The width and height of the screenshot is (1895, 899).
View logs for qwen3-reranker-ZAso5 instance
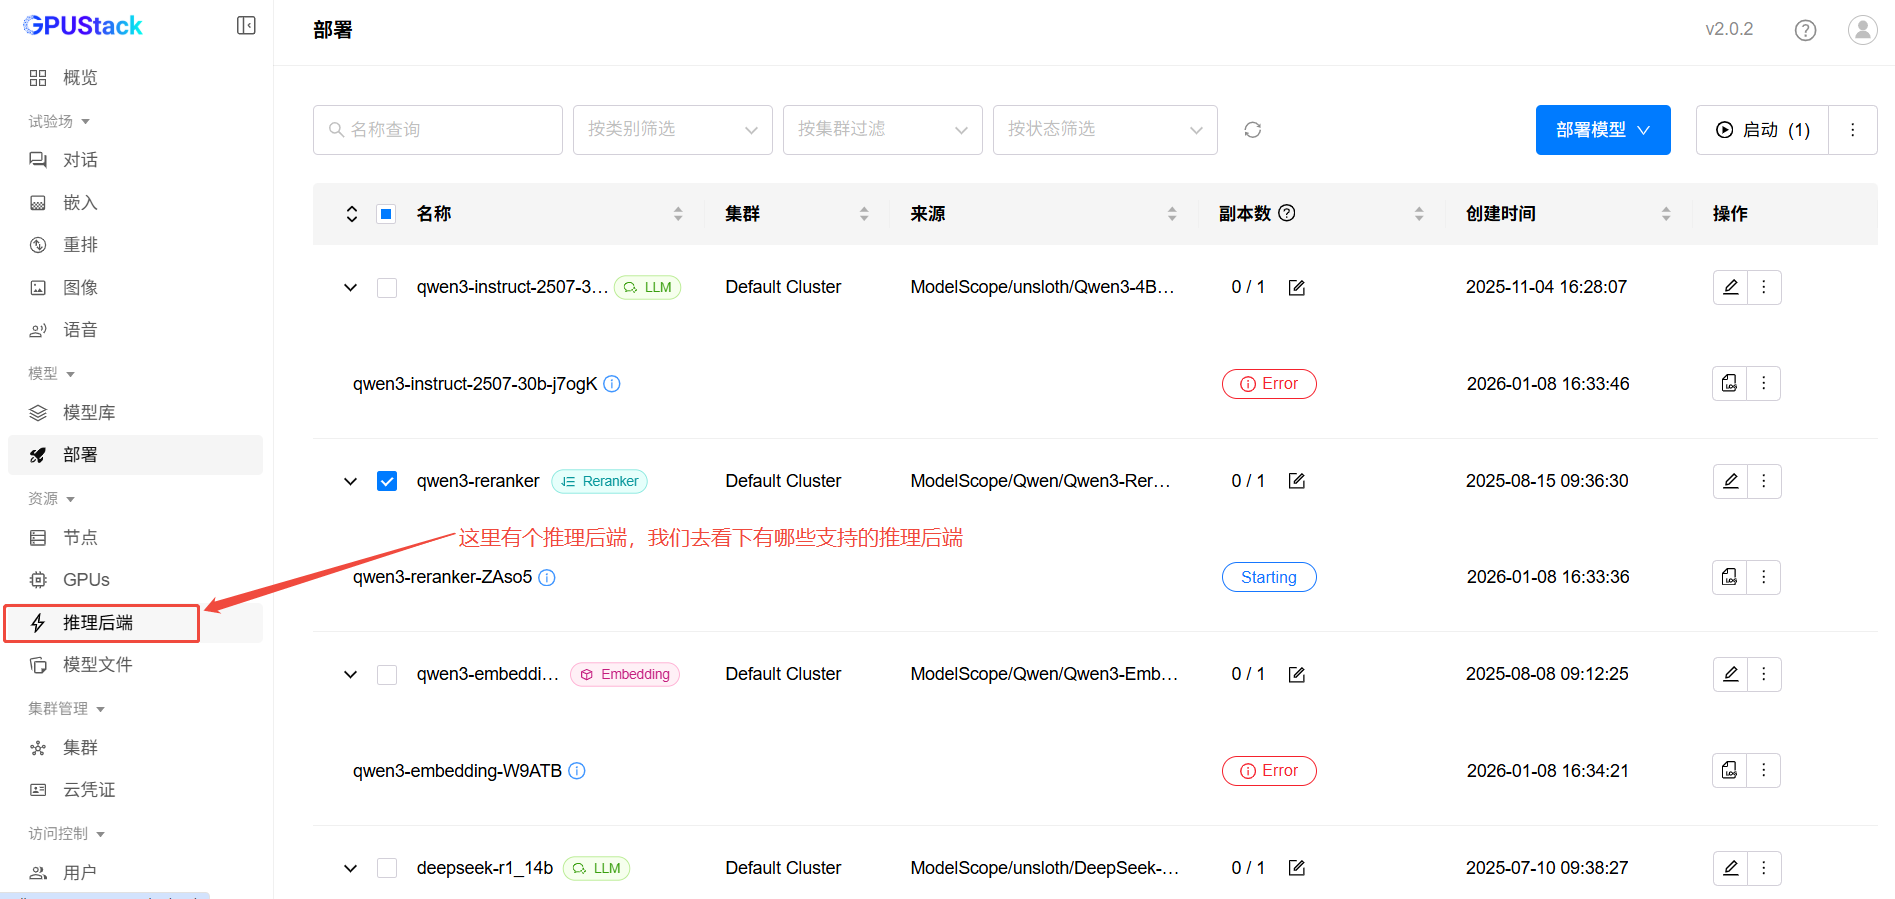tap(1730, 577)
